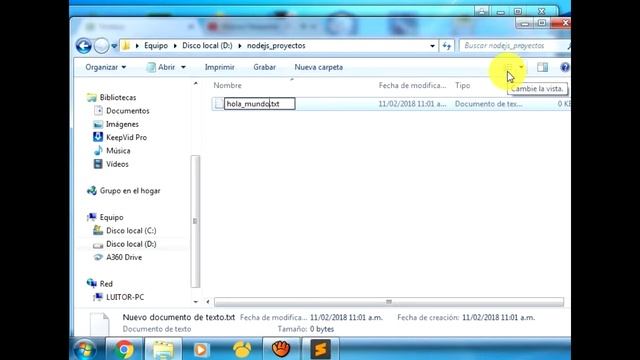Select Bibliotecas in the navigation pane
Image resolution: width=640 pixels, height=360 pixels.
pos(118,98)
